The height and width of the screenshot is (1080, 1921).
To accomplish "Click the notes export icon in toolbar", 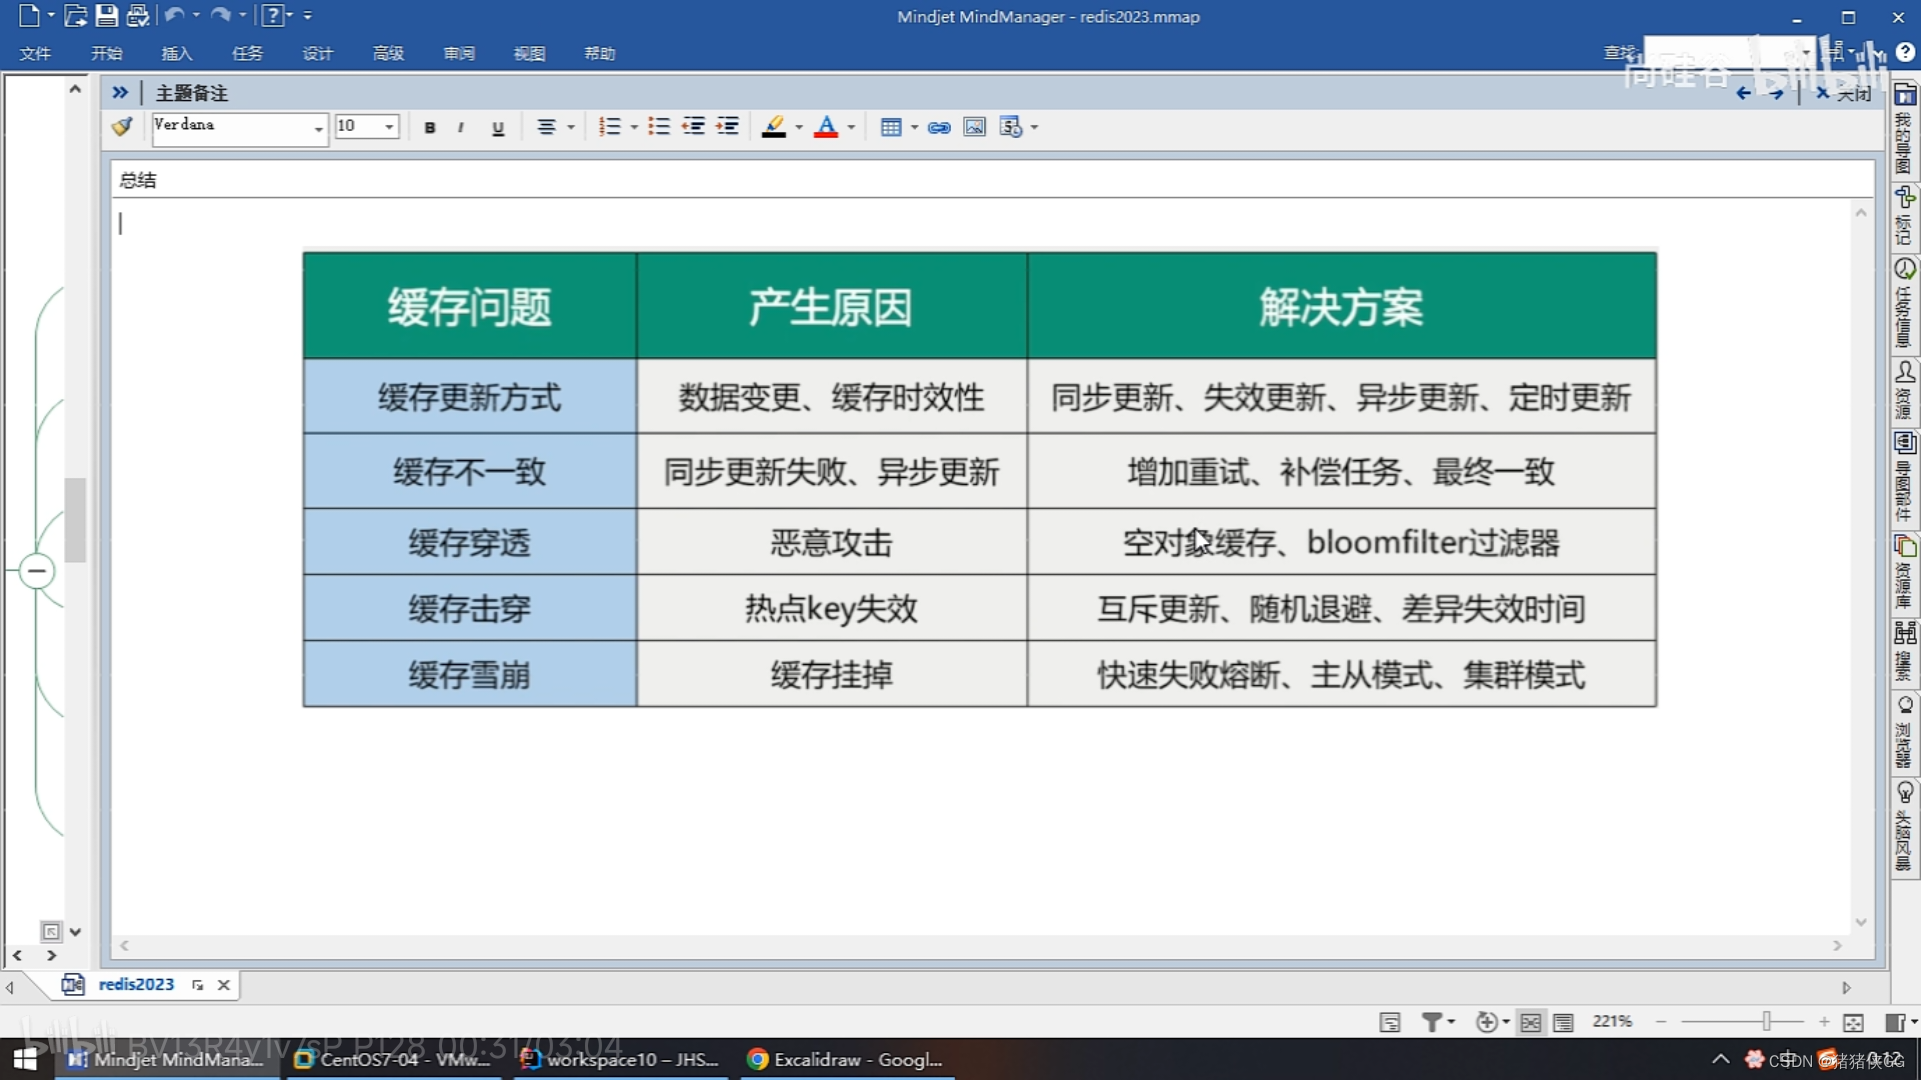I will pyautogui.click(x=1011, y=127).
